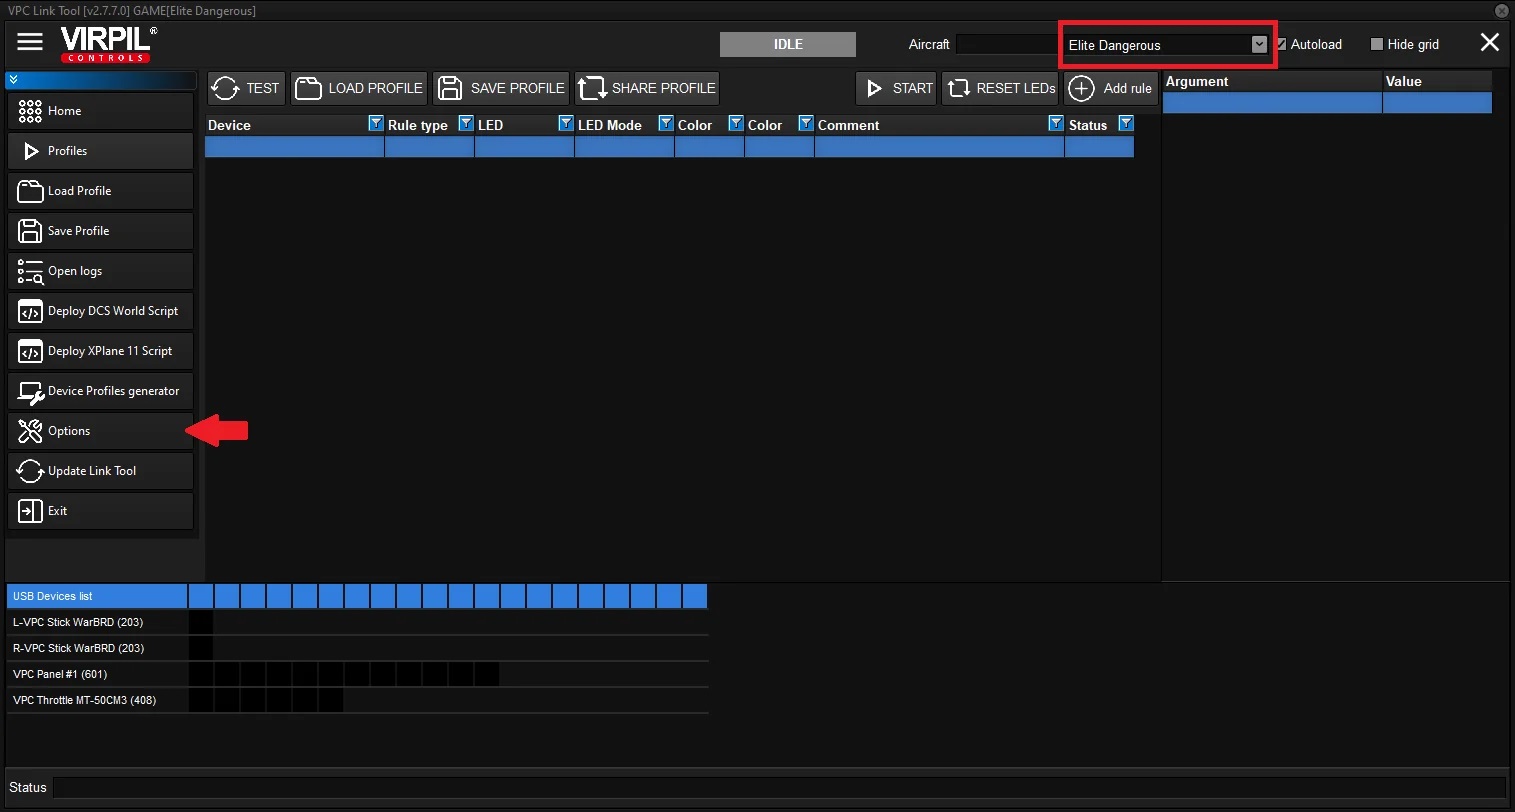
Task: Click the USB Devices list header
Action: click(97, 596)
